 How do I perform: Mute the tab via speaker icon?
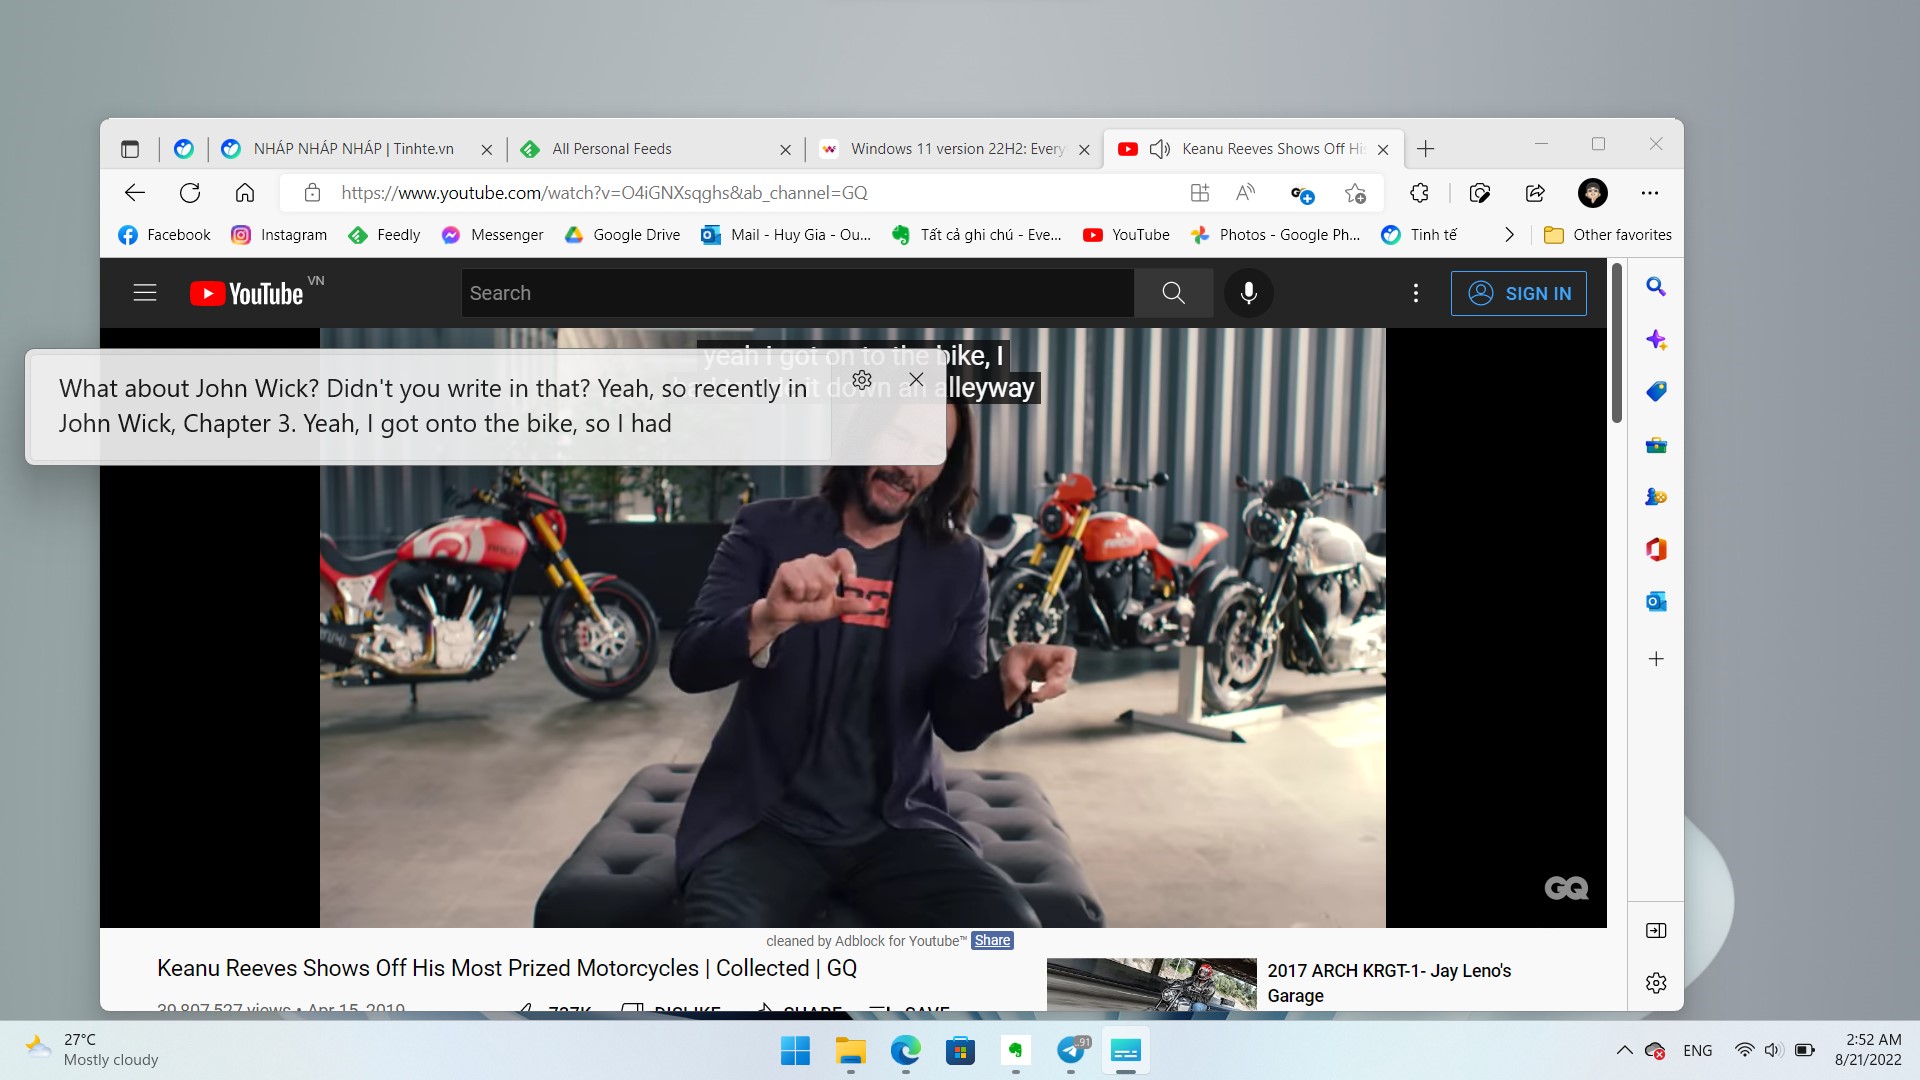pos(1160,149)
